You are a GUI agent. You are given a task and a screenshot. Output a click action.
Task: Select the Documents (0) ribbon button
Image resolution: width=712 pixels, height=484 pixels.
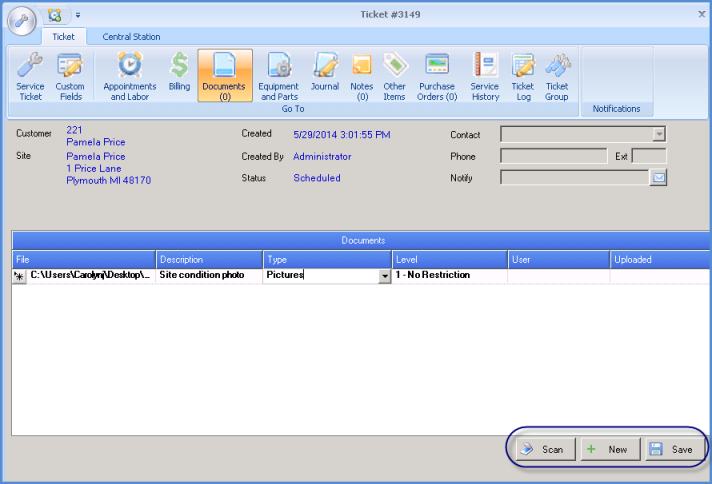[225, 75]
